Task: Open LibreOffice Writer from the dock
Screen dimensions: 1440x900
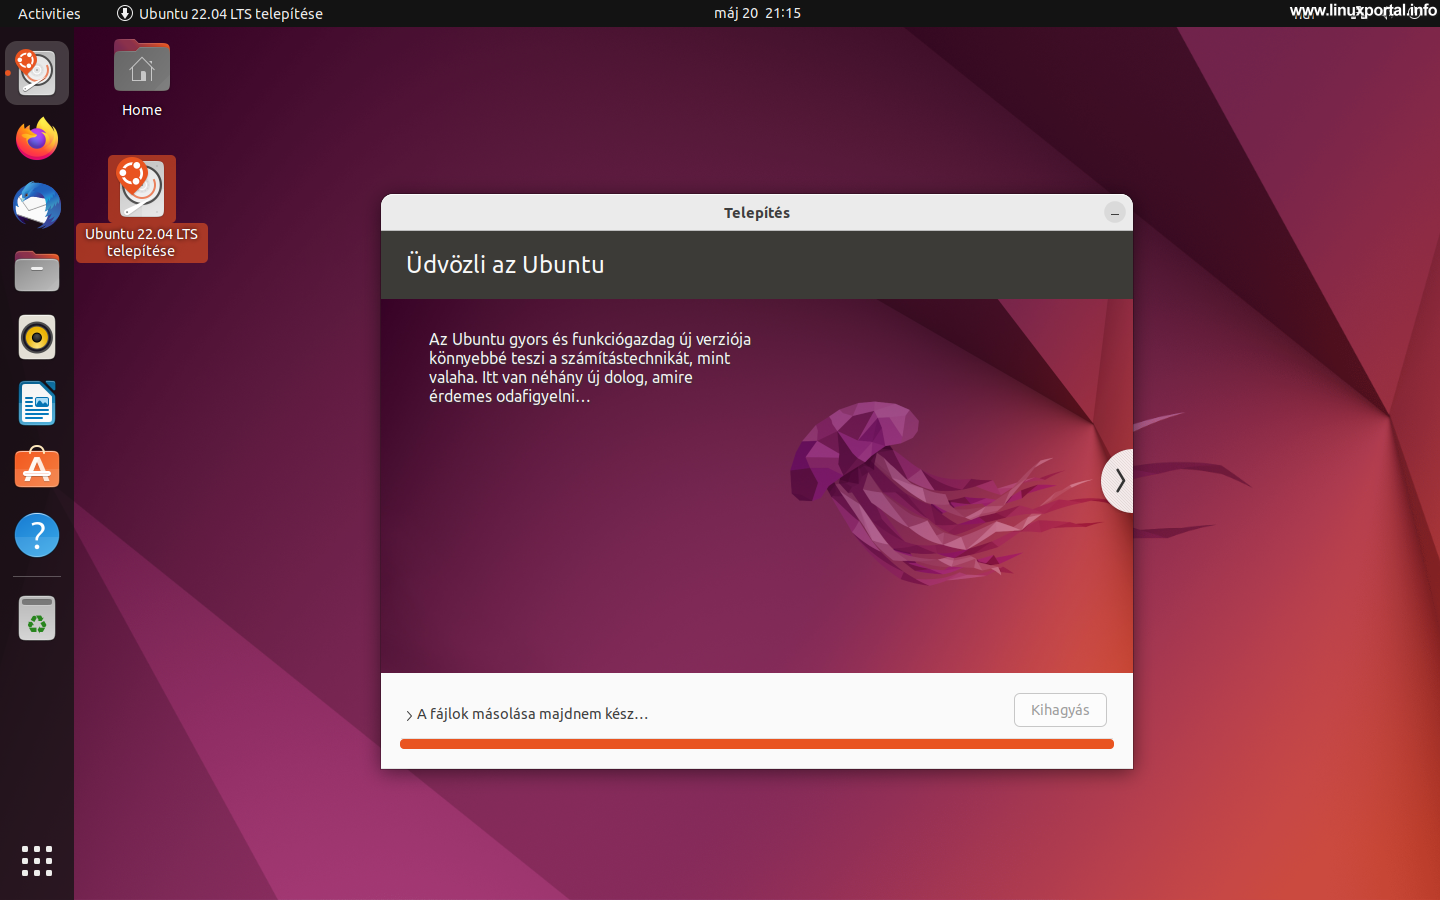Action: coord(36,403)
